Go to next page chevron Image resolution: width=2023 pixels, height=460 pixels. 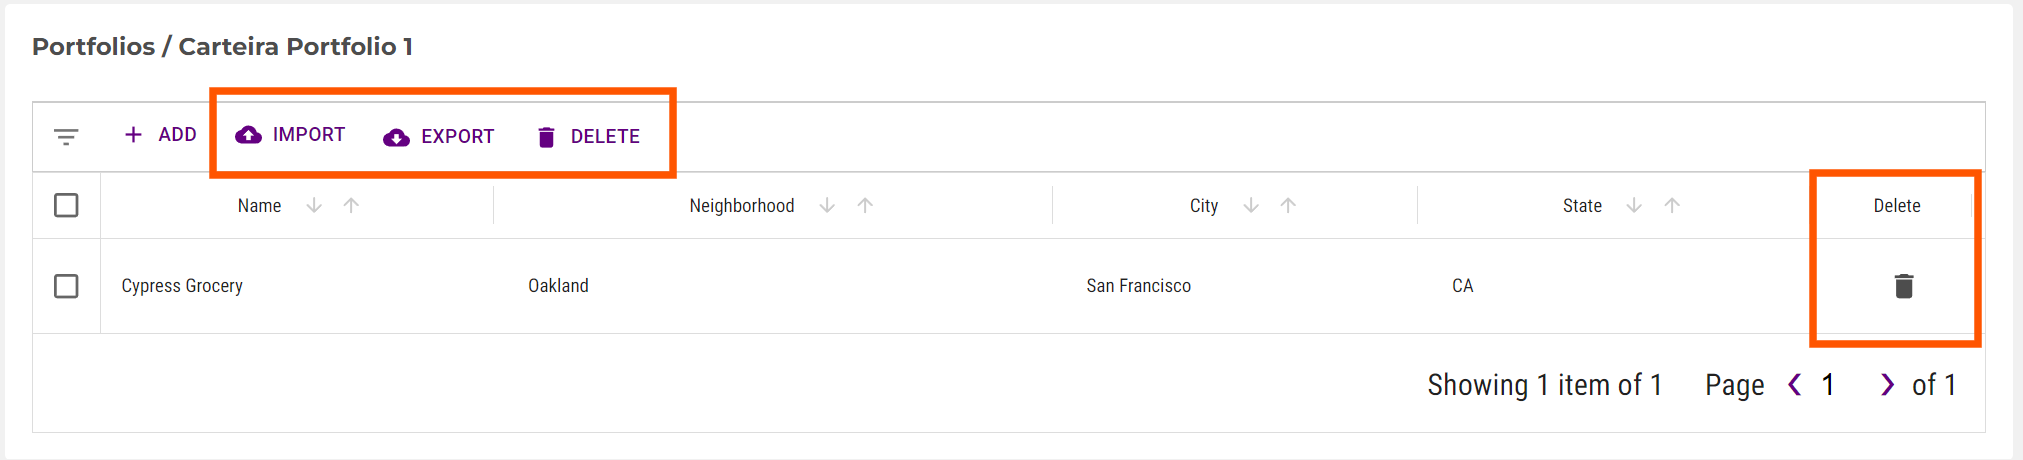coord(1887,385)
